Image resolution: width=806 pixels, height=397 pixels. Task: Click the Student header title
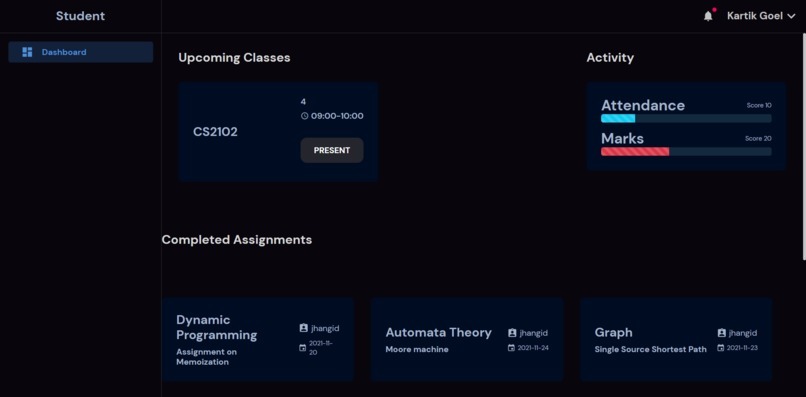point(80,16)
